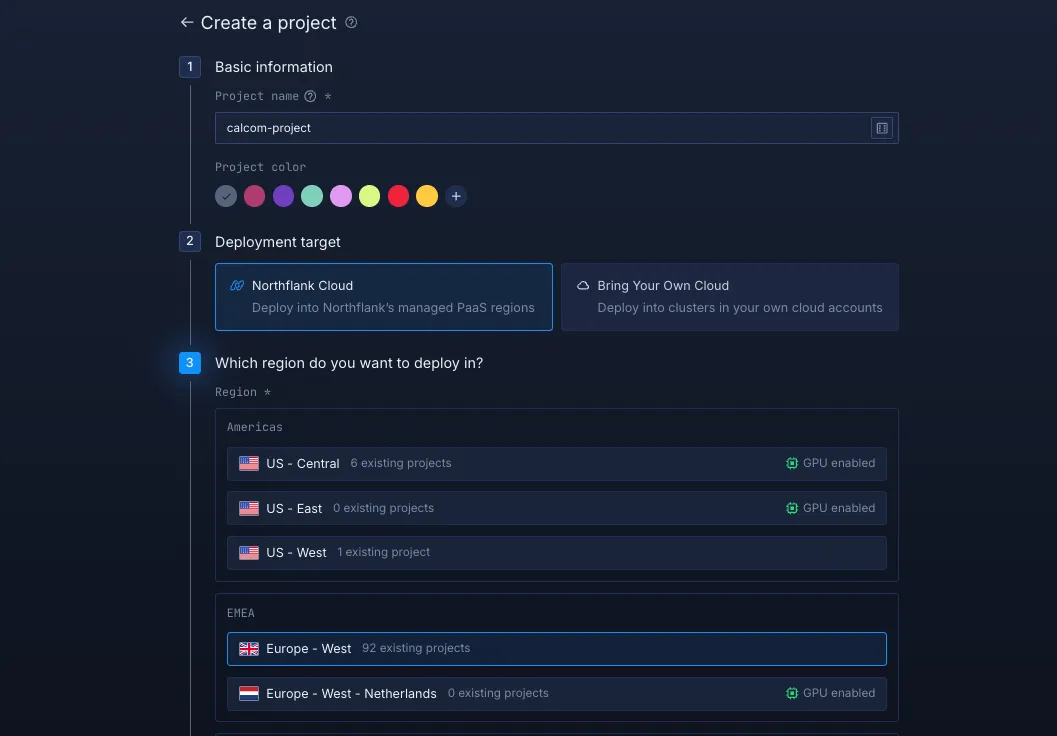This screenshot has height=736, width=1057.
Task: Select the gray checked color swatch
Action: pyautogui.click(x=226, y=196)
